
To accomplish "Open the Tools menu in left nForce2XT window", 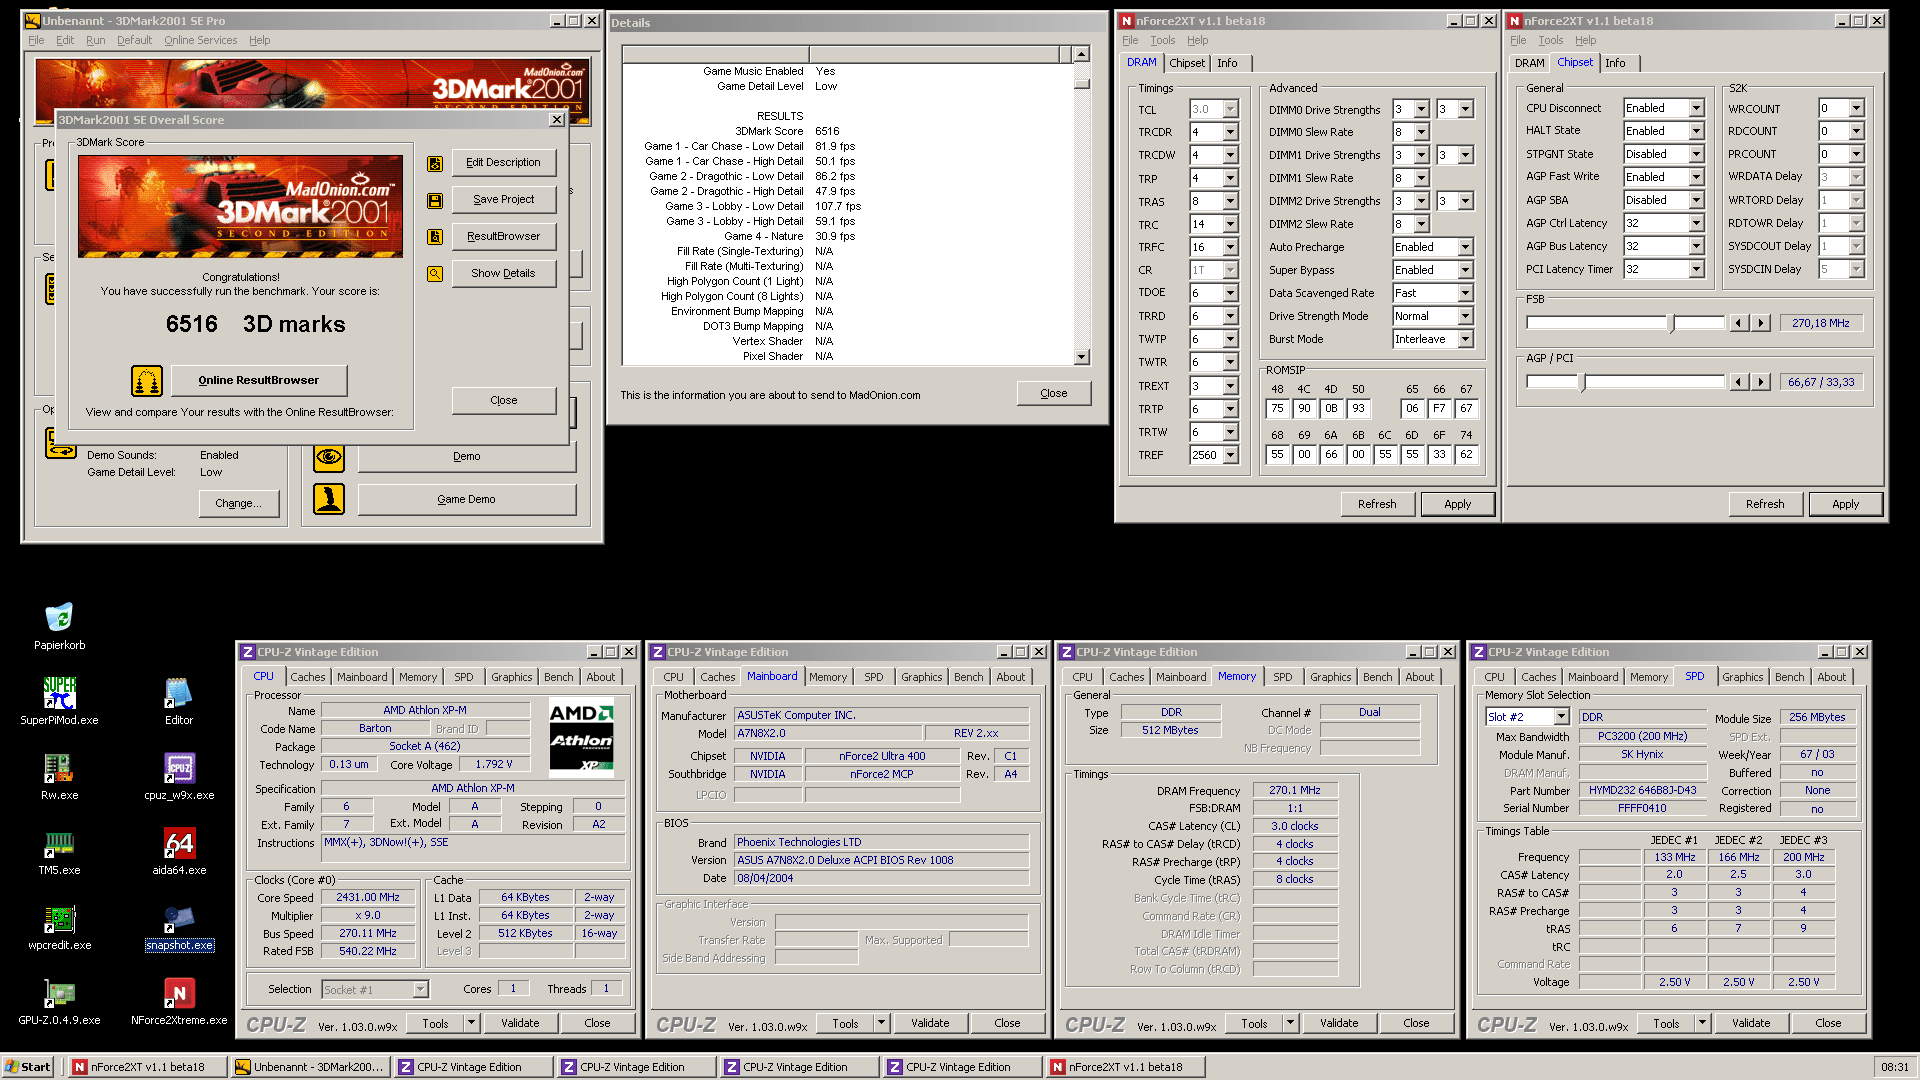I will 1162,40.
